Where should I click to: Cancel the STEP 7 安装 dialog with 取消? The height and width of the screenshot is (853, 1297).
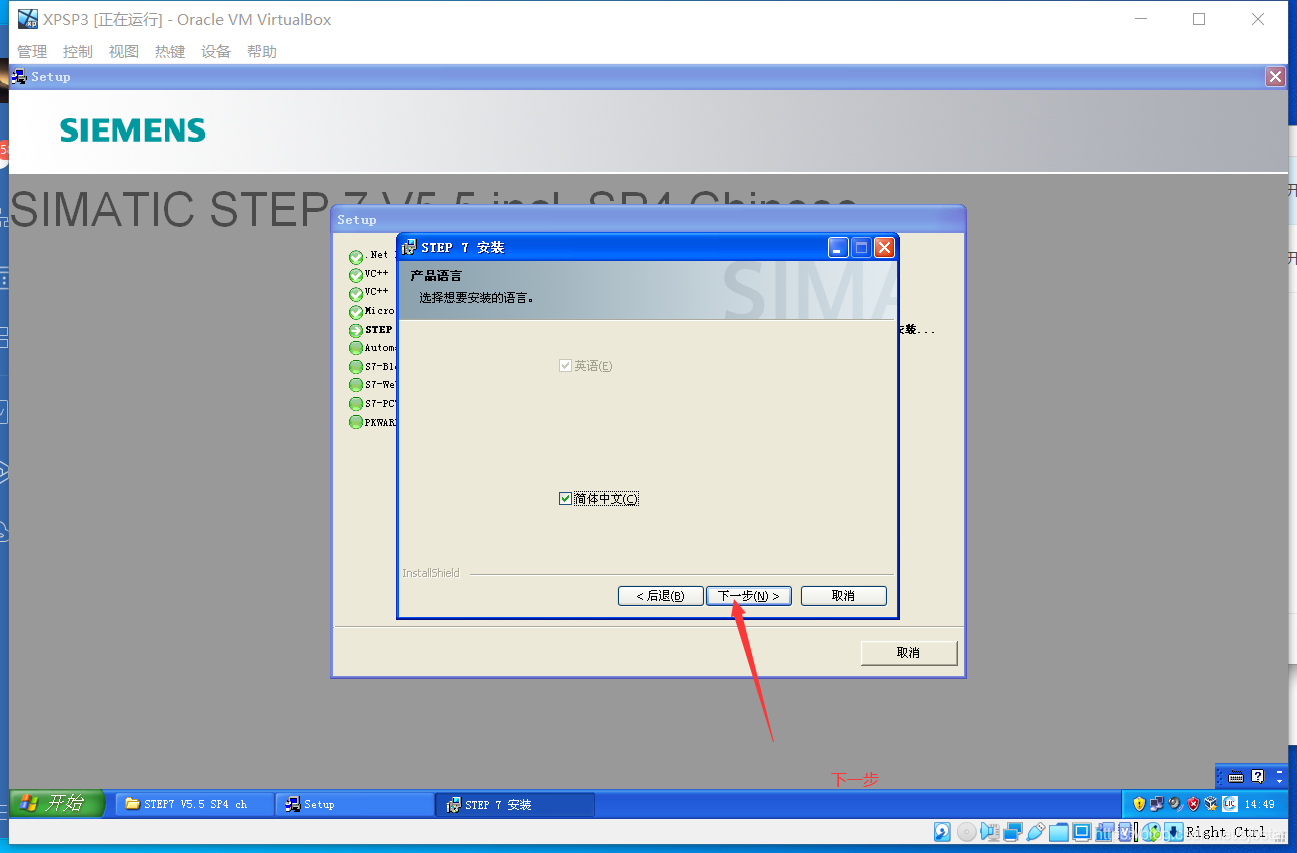tap(843, 596)
